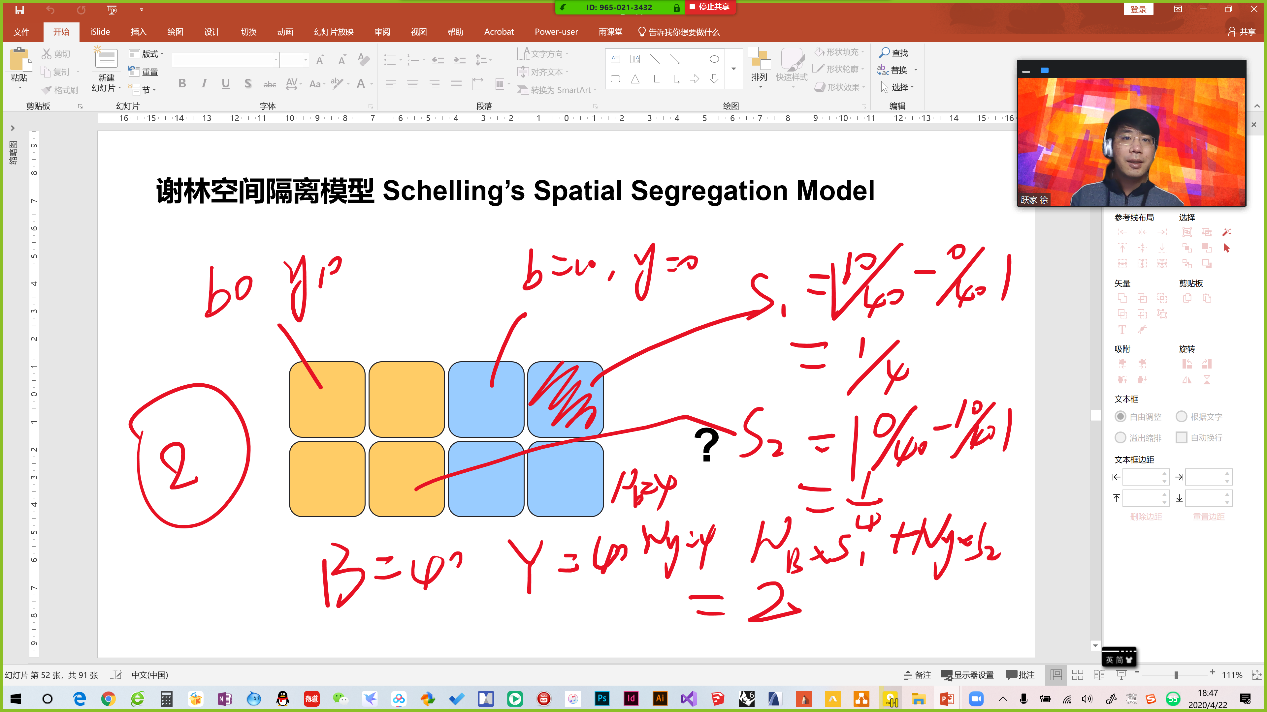
Task: Open the font name combo box
Action: [225, 61]
